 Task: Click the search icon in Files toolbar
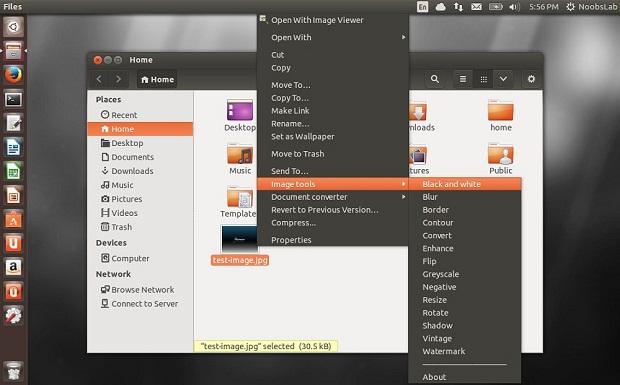(435, 79)
